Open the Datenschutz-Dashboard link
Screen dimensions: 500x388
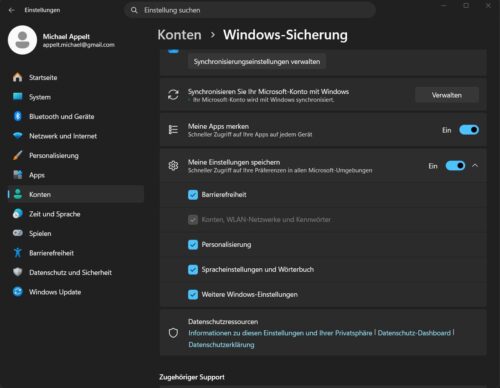[414, 333]
